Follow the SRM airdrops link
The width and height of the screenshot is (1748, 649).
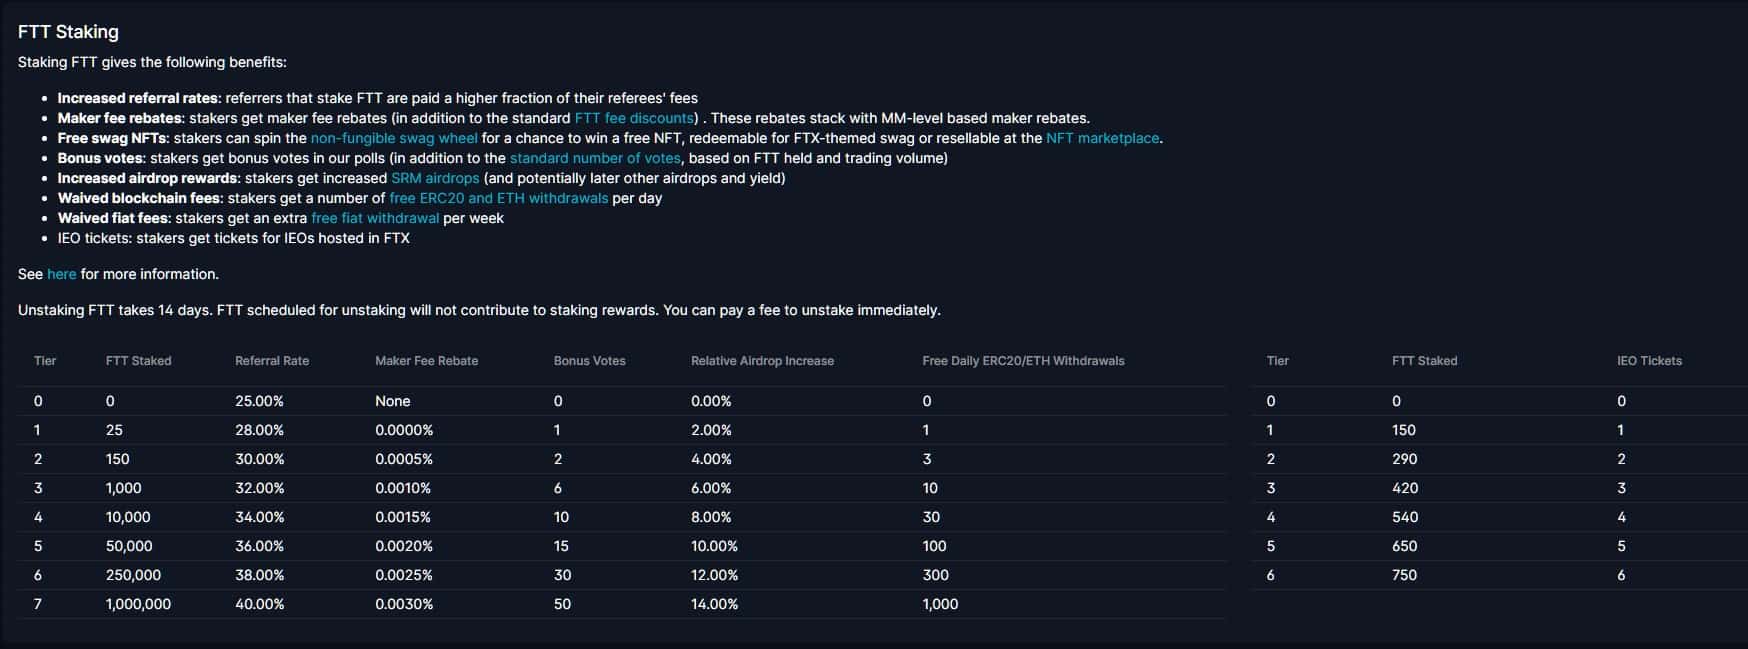coord(435,178)
